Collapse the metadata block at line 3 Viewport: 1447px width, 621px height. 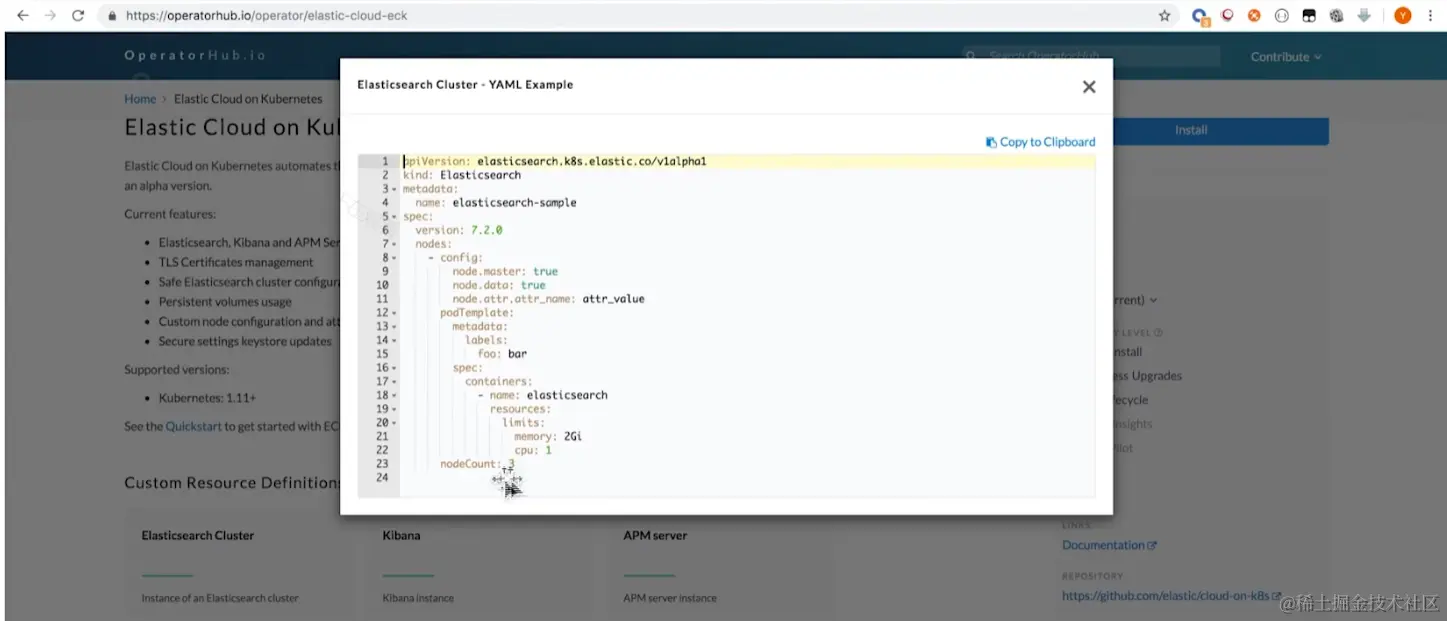click(x=394, y=189)
